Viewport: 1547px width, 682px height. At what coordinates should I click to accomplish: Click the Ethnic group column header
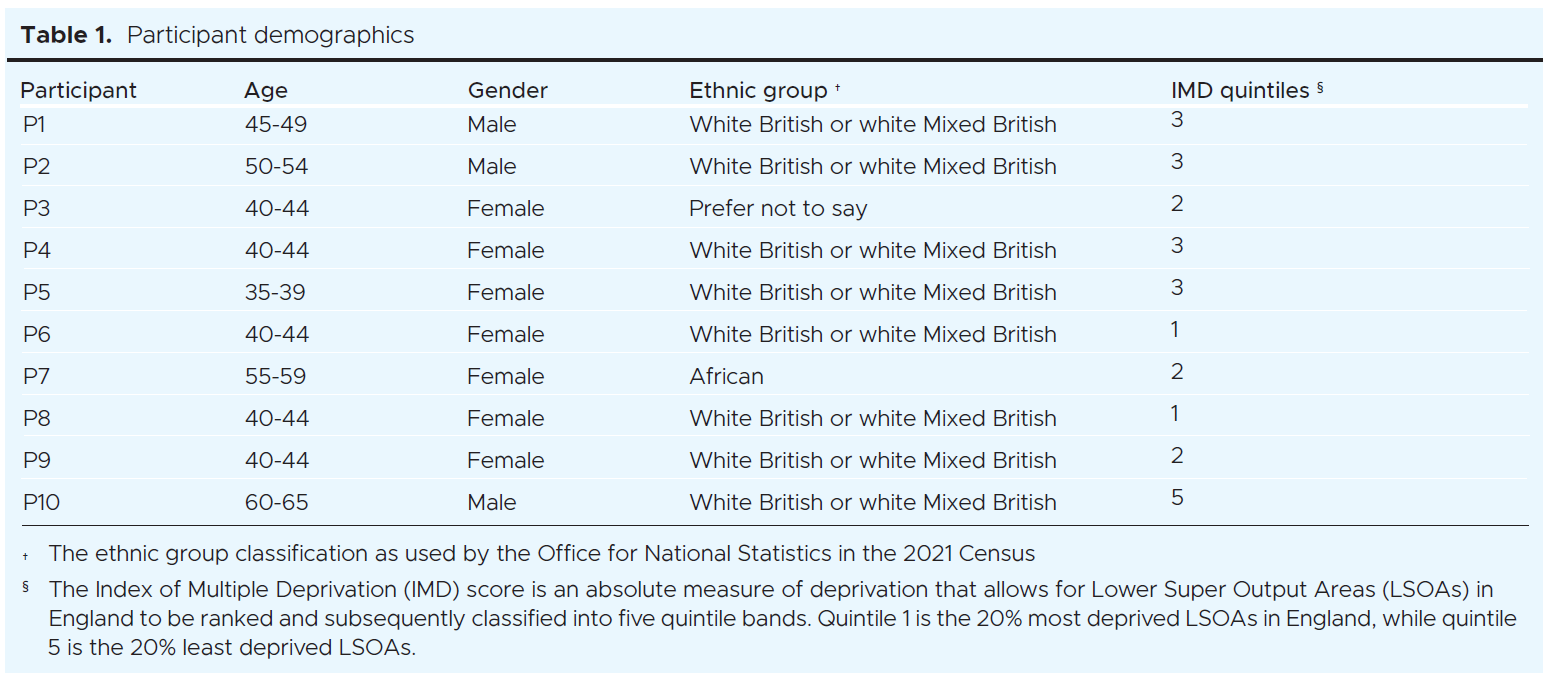(x=757, y=90)
